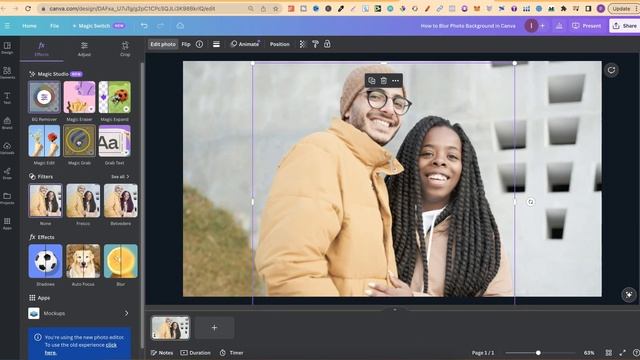Apply the Belvedere filter

tap(121, 201)
